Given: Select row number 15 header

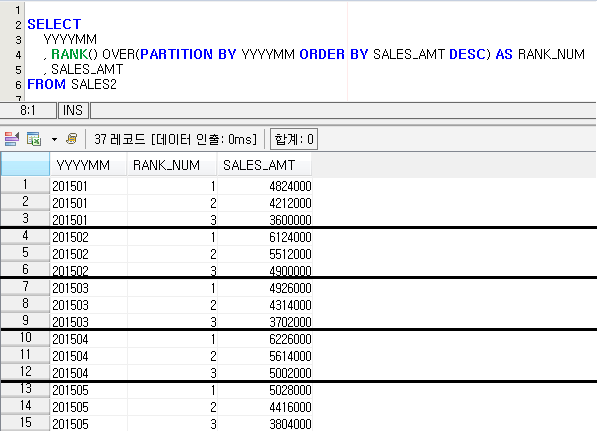Looking at the screenshot, I should (x=25, y=423).
